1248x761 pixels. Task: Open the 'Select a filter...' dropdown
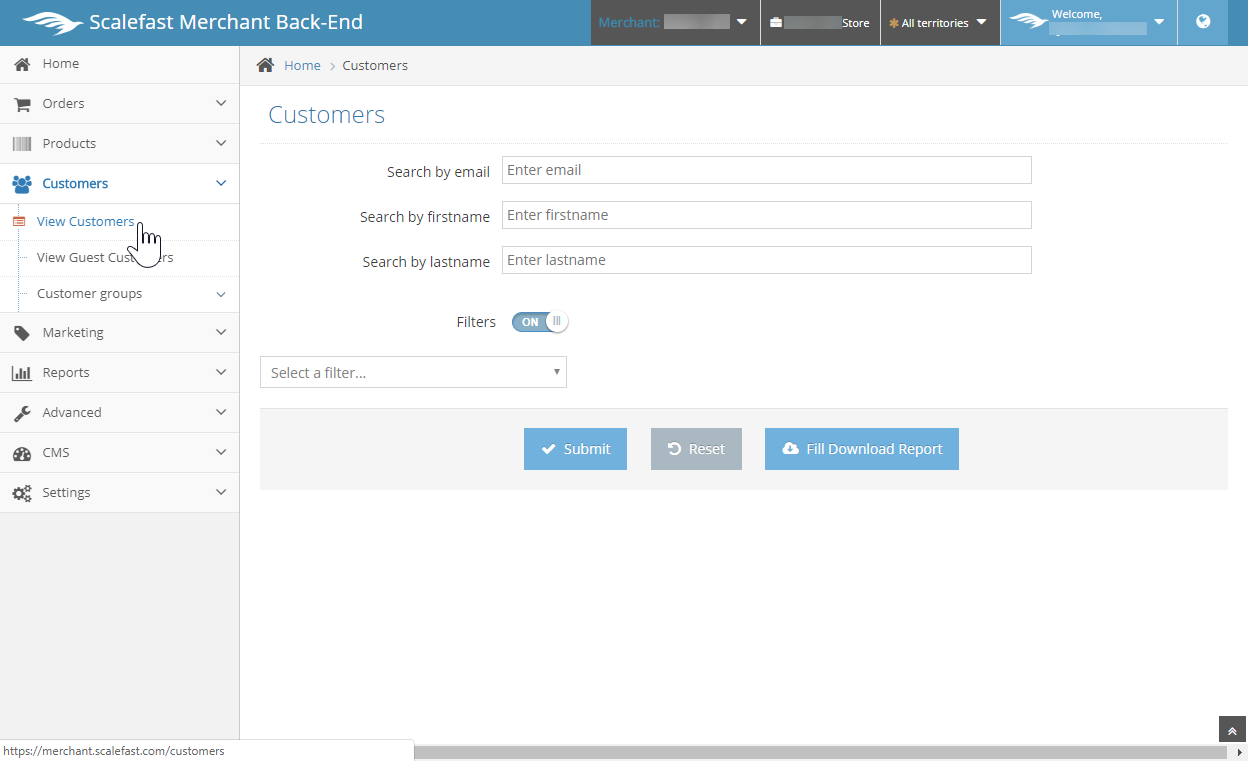(413, 372)
